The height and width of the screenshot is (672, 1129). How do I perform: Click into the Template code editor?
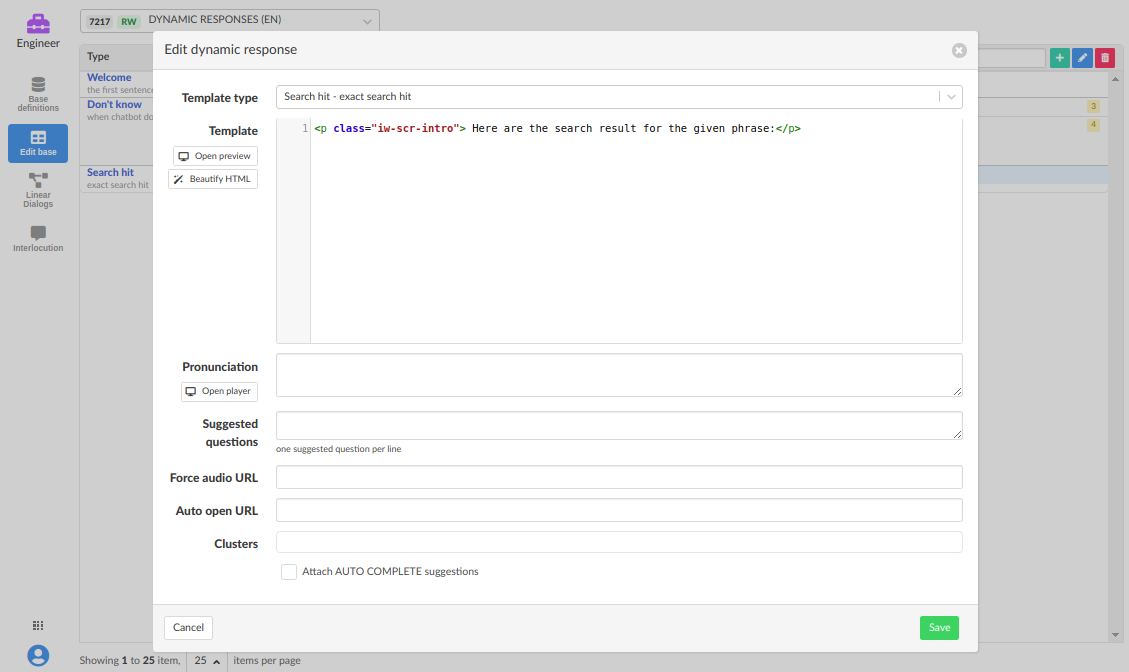pyautogui.click(x=636, y=230)
